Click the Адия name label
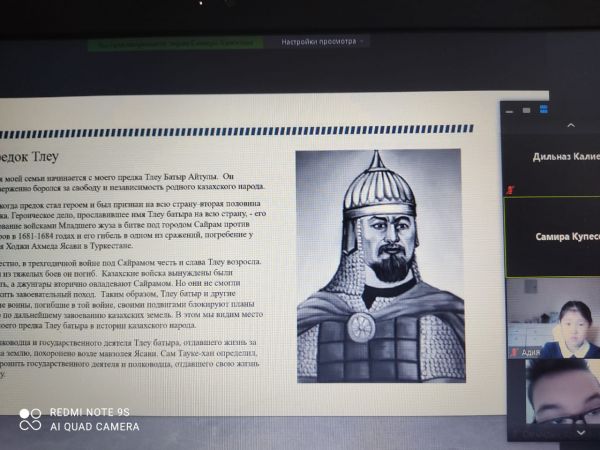 [x=530, y=353]
